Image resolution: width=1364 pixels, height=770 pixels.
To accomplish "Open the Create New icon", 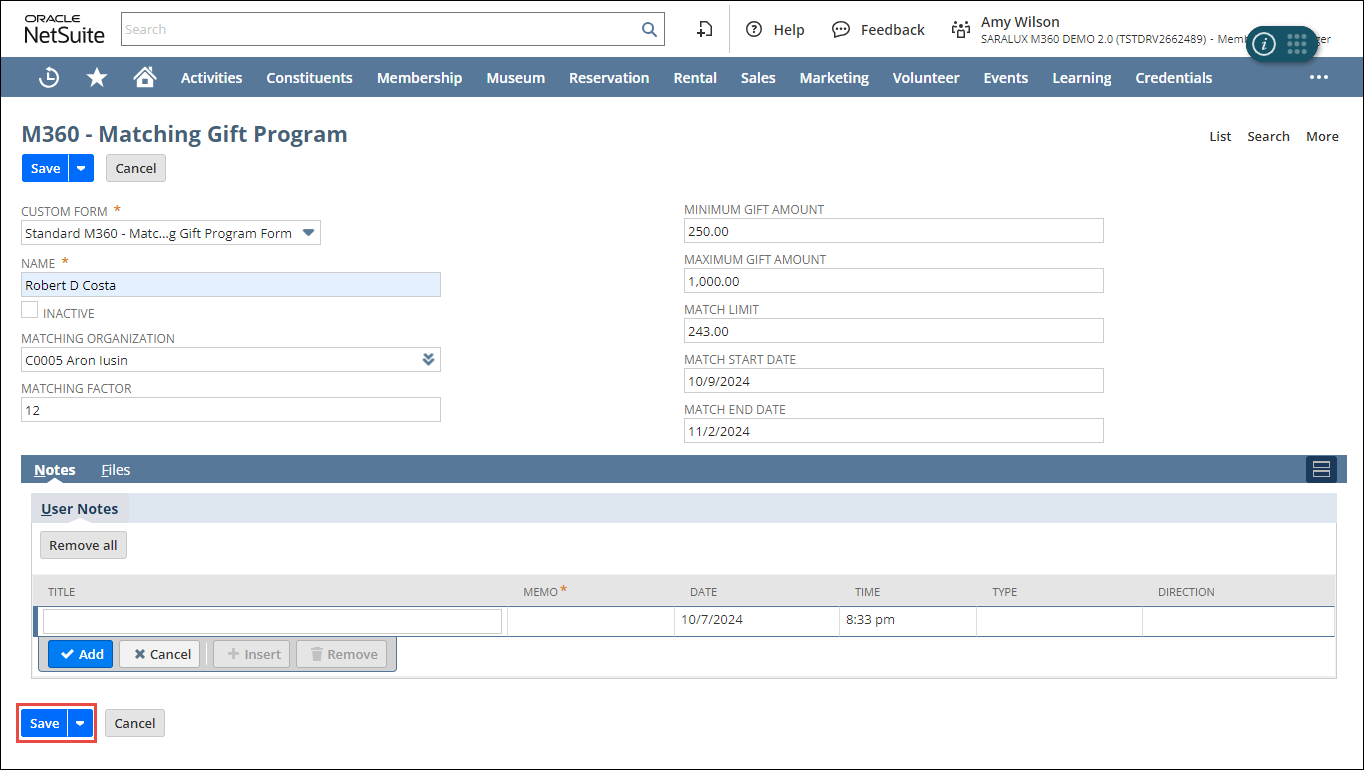I will 705,30.
